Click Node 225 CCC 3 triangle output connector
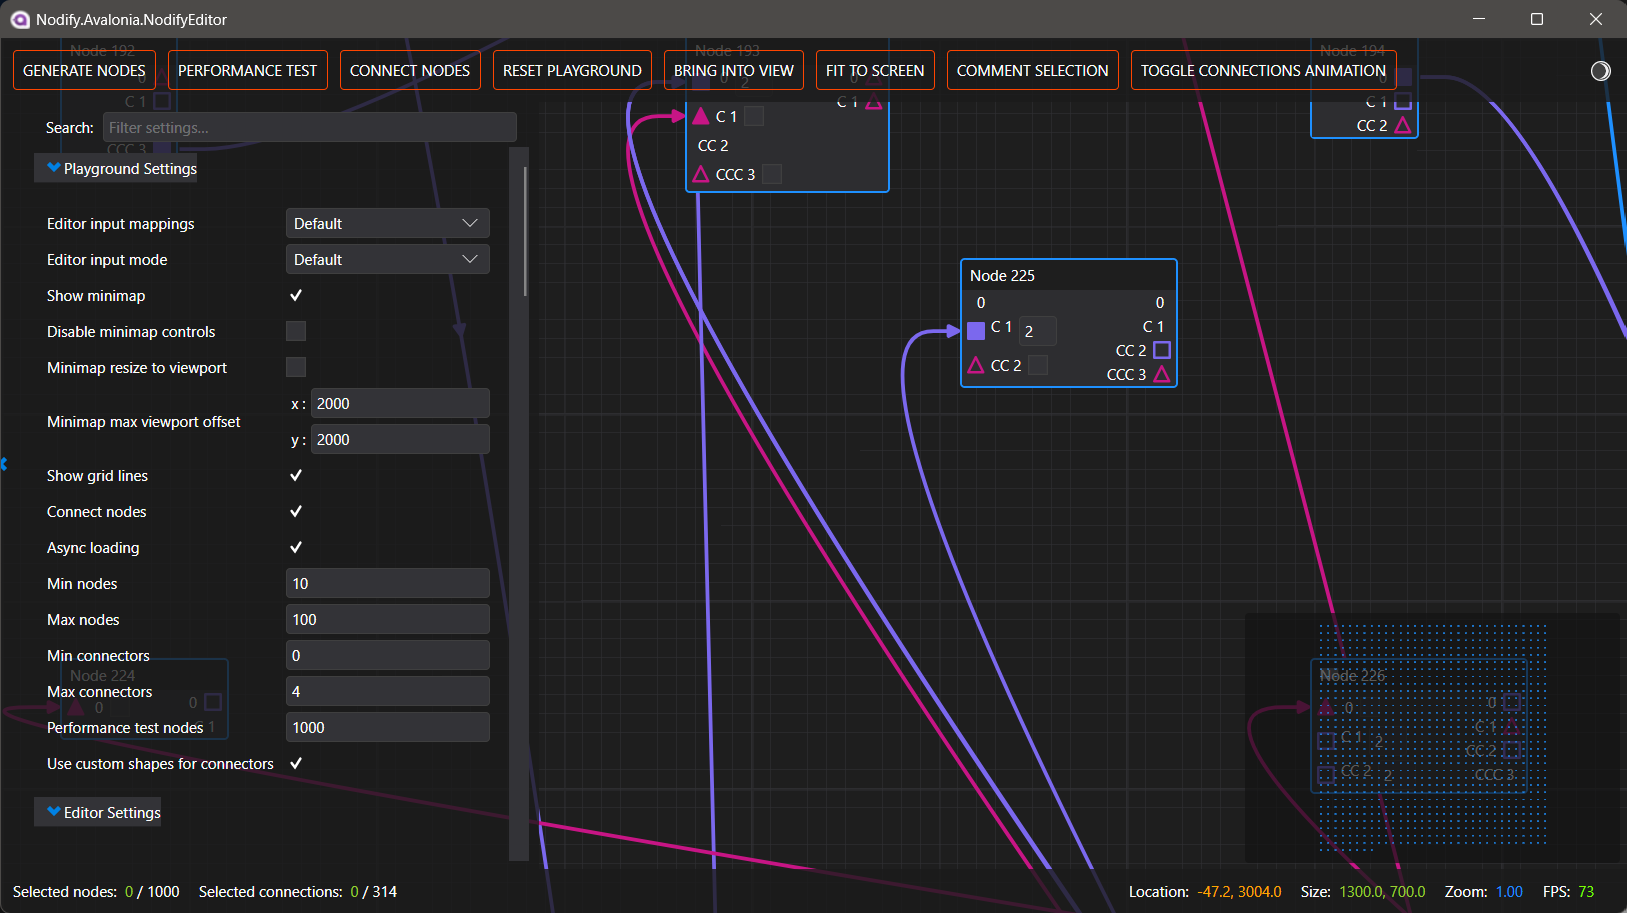 click(1162, 374)
